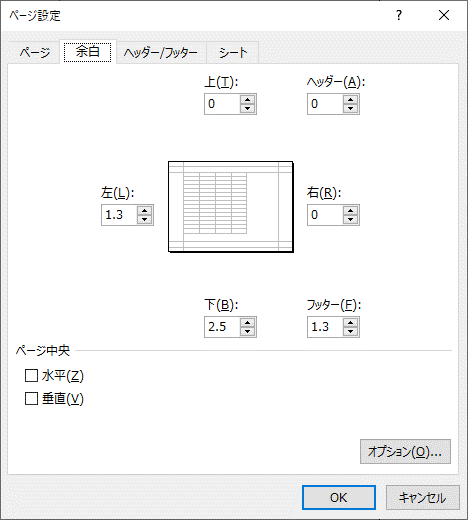Decrease the ヘッダー(A) header margin
This screenshot has height=520, width=468.
[x=350, y=108]
